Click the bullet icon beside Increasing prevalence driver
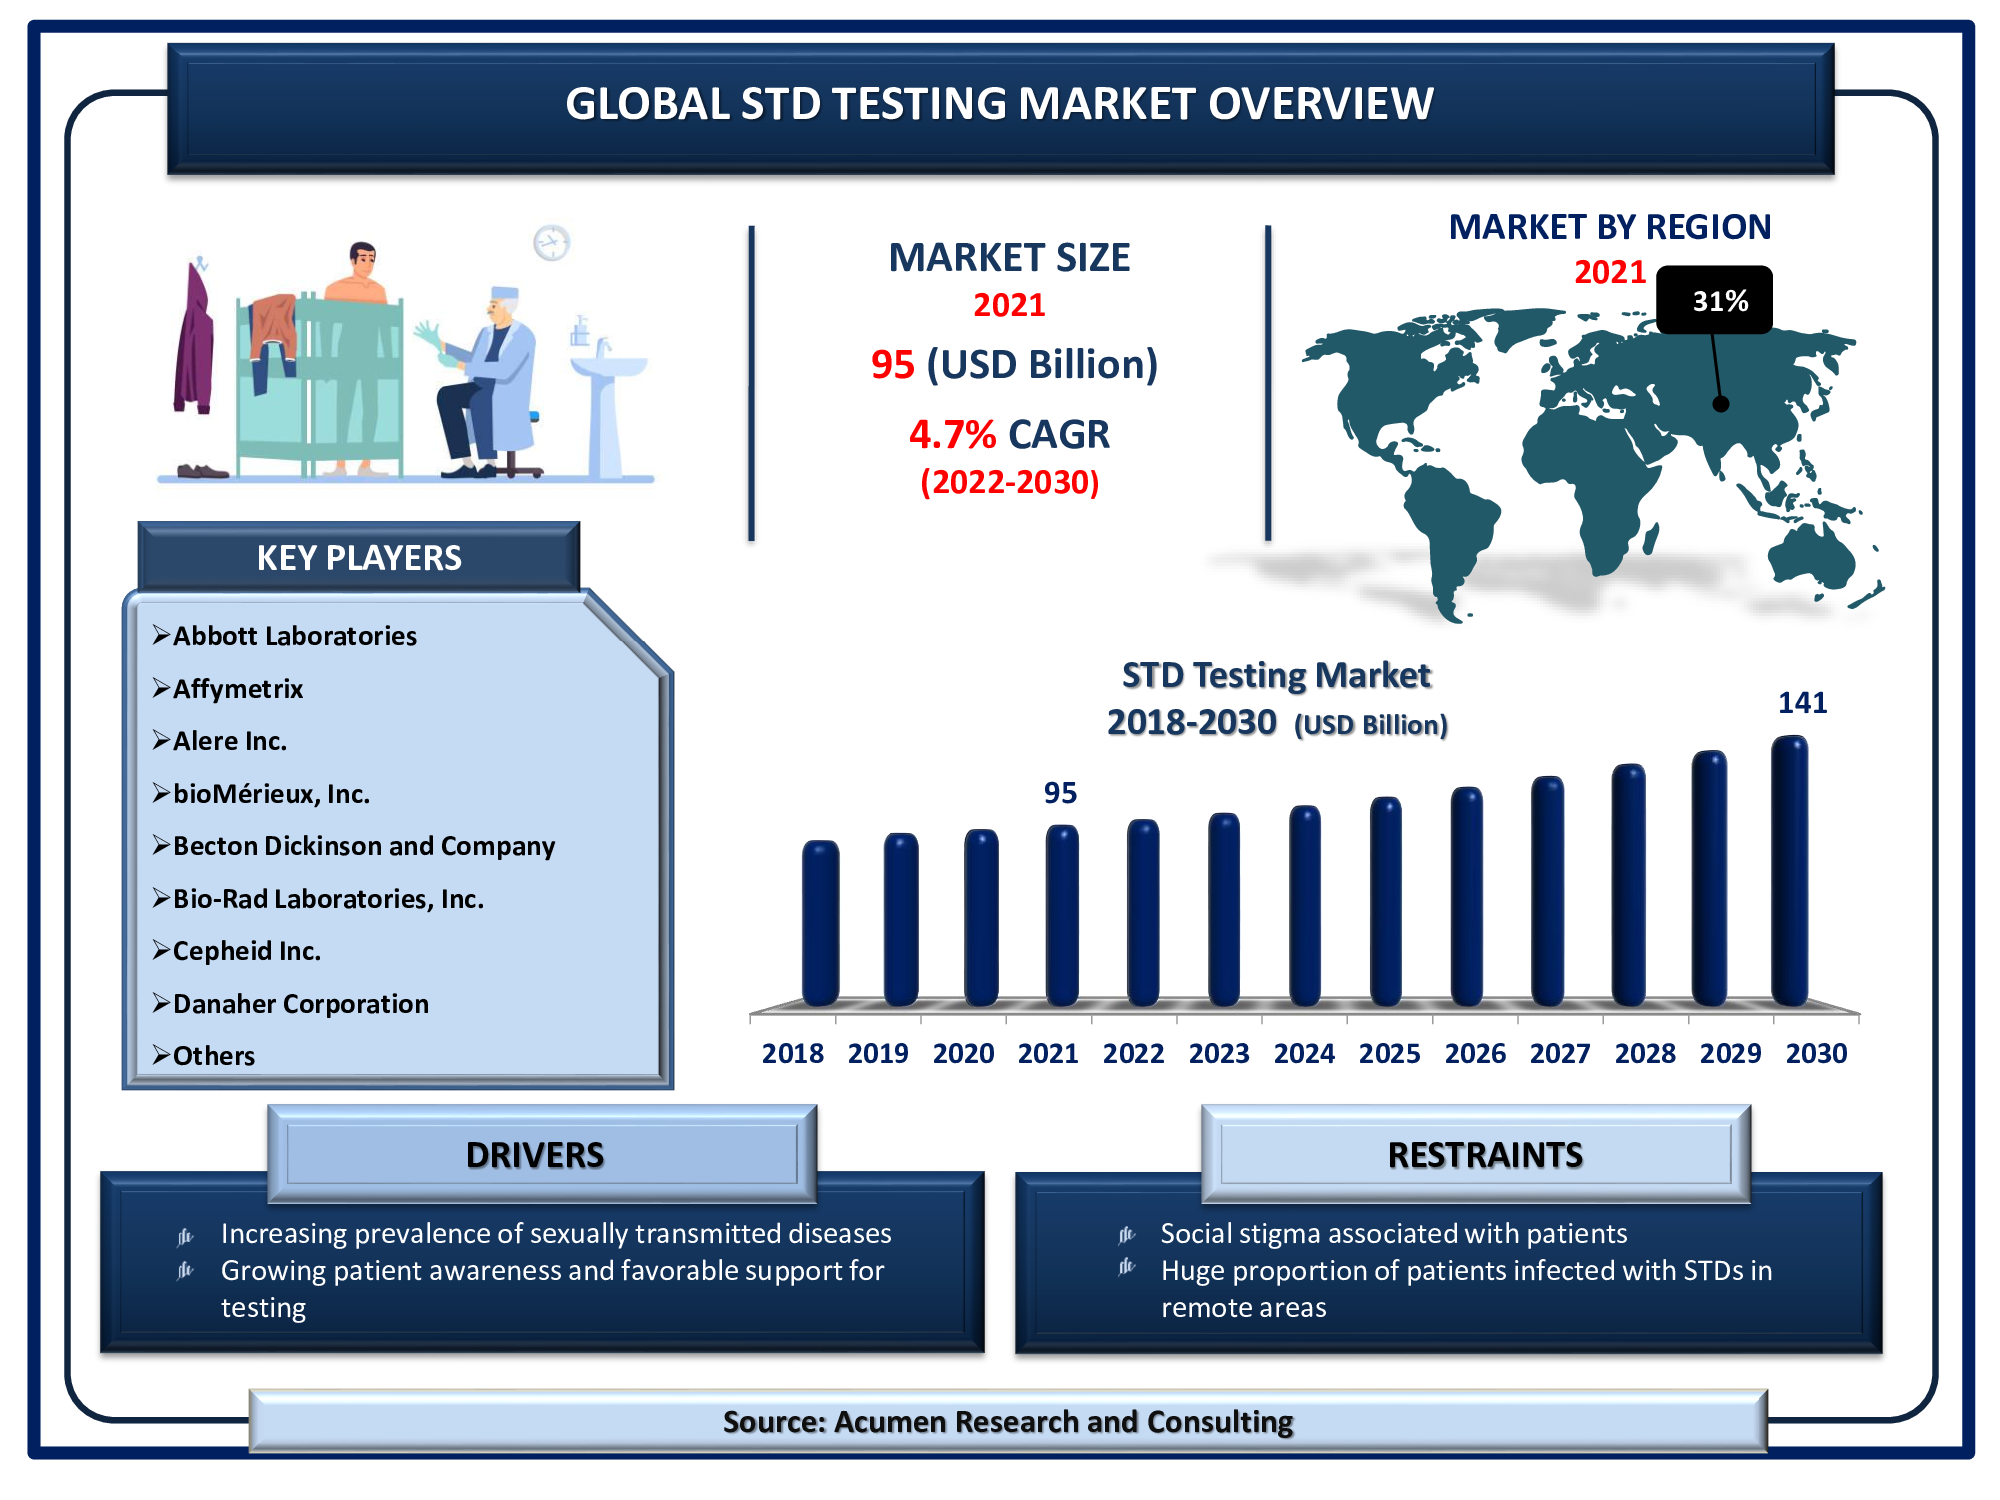 coord(184,1237)
